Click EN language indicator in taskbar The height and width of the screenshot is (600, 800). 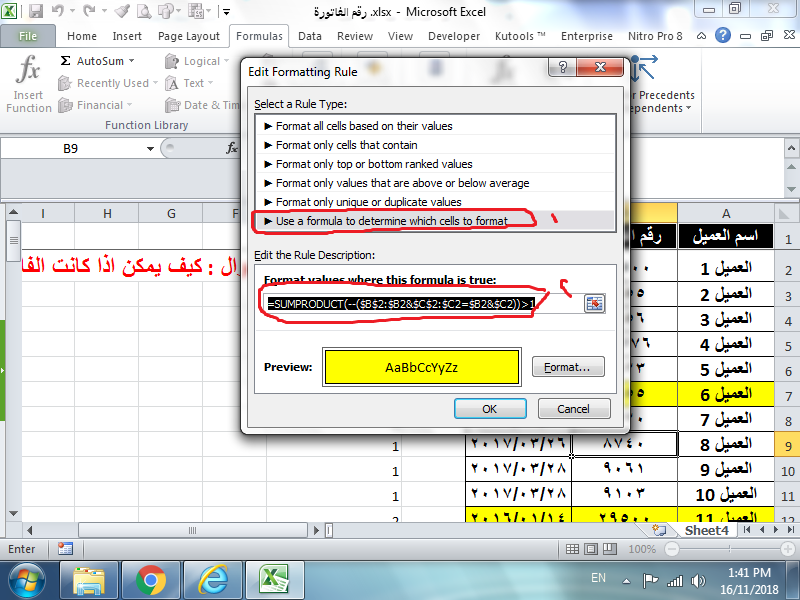click(x=598, y=578)
